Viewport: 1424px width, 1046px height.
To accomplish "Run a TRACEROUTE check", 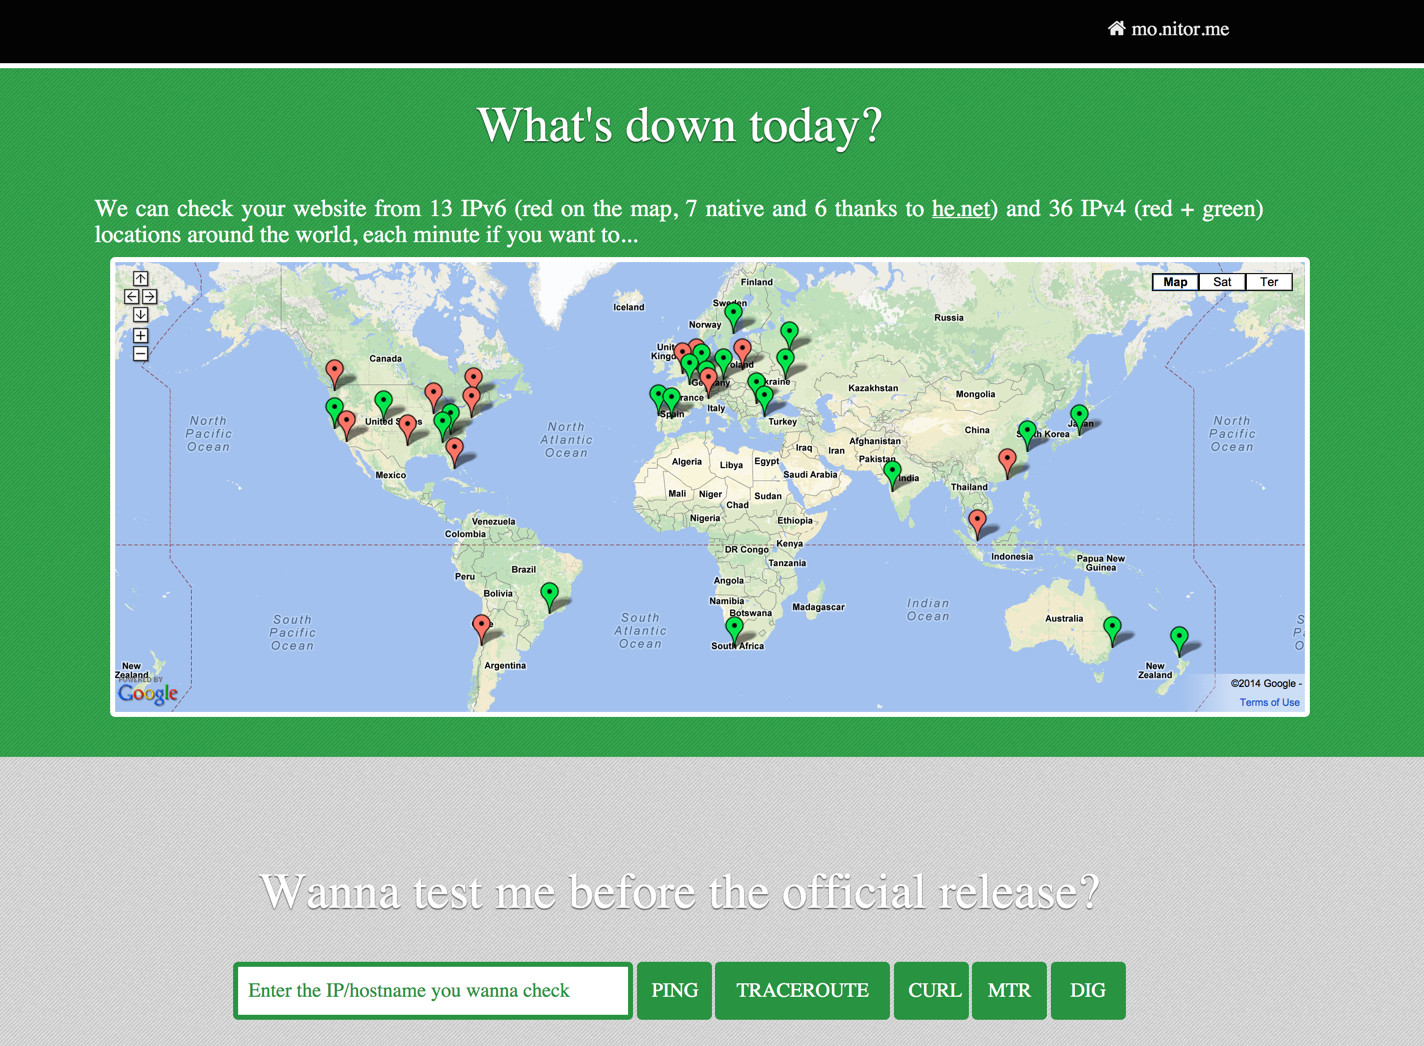I will click(x=802, y=990).
